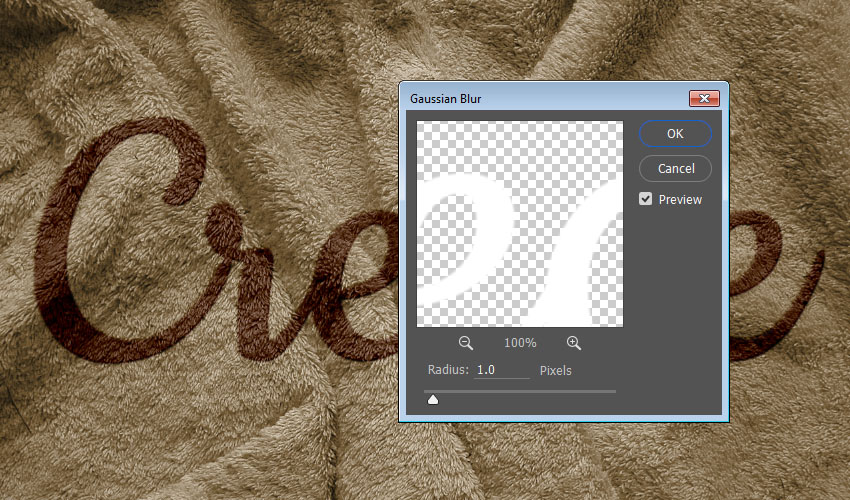Click the Preview checkbox label text
This screenshot has height=500, width=850.
tap(680, 200)
